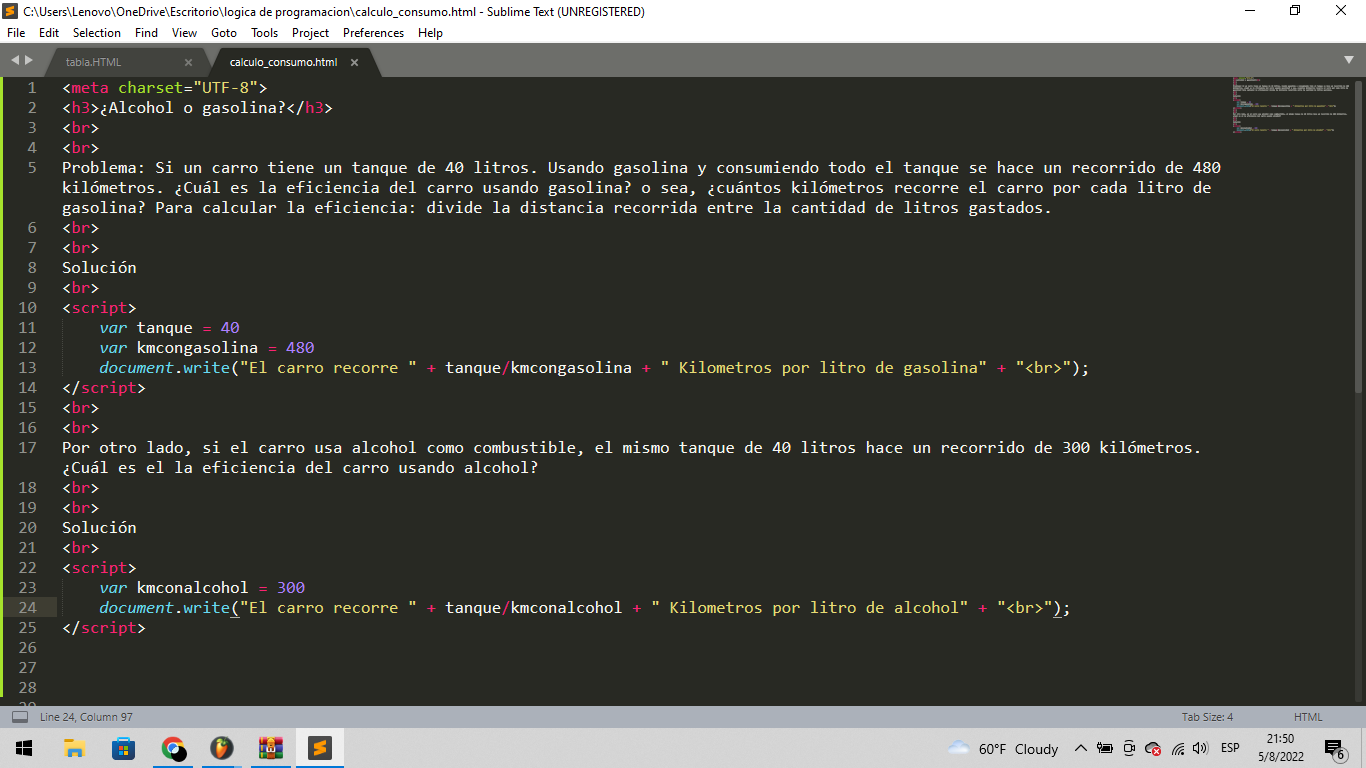Screen dimensions: 1366x768
Task: Open Google Chrome from taskbar
Action: point(172,748)
